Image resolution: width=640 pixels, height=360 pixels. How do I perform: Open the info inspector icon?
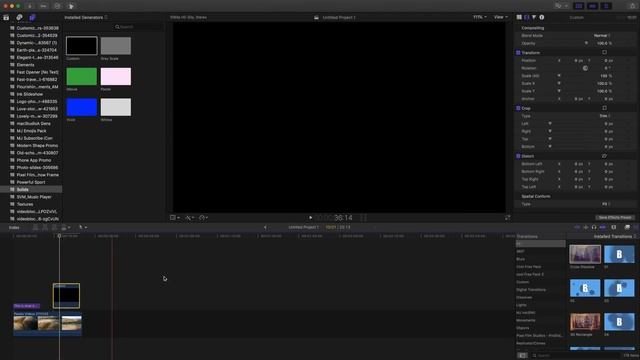[x=542, y=17]
